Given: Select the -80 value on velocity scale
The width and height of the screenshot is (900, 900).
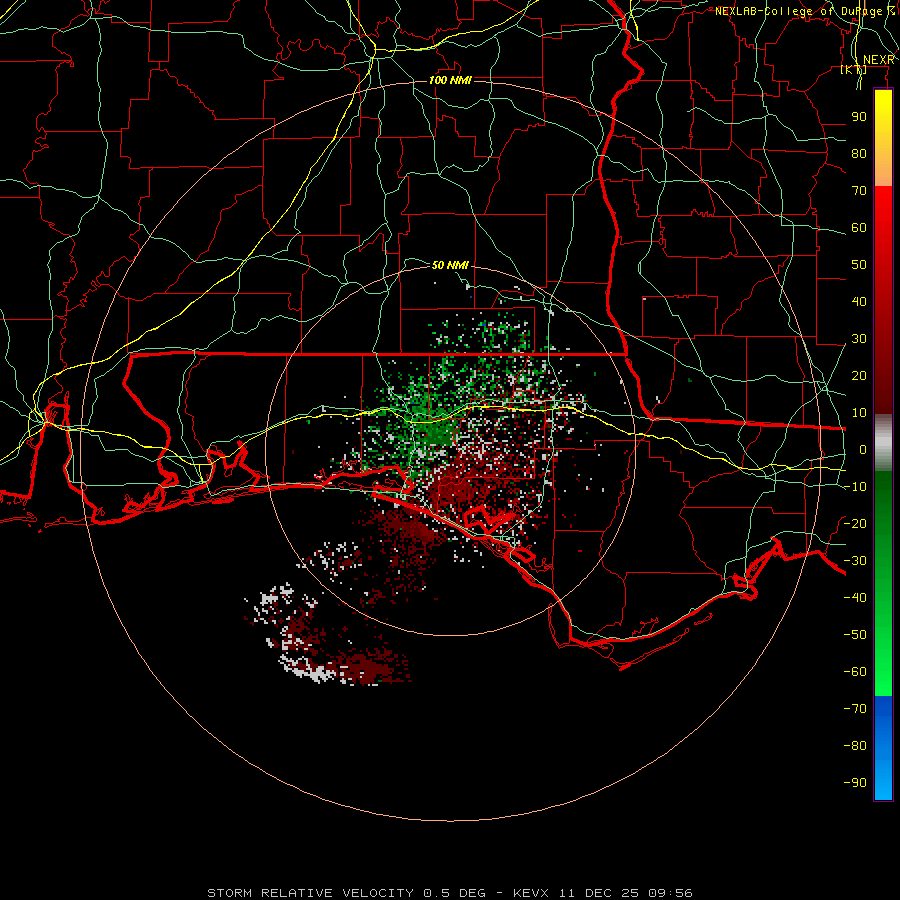Looking at the screenshot, I should click(x=855, y=746).
